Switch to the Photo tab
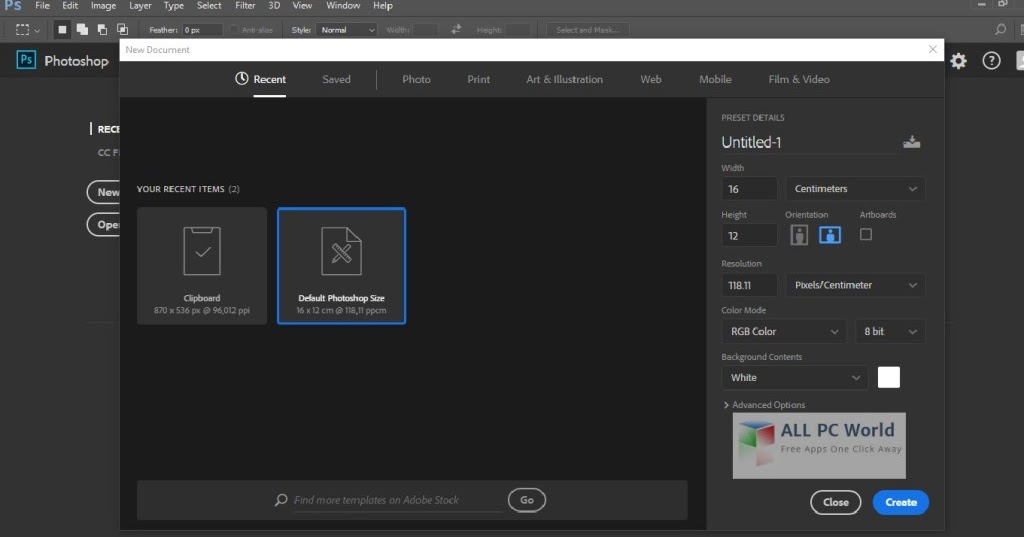The width and height of the screenshot is (1024, 537). click(x=416, y=79)
